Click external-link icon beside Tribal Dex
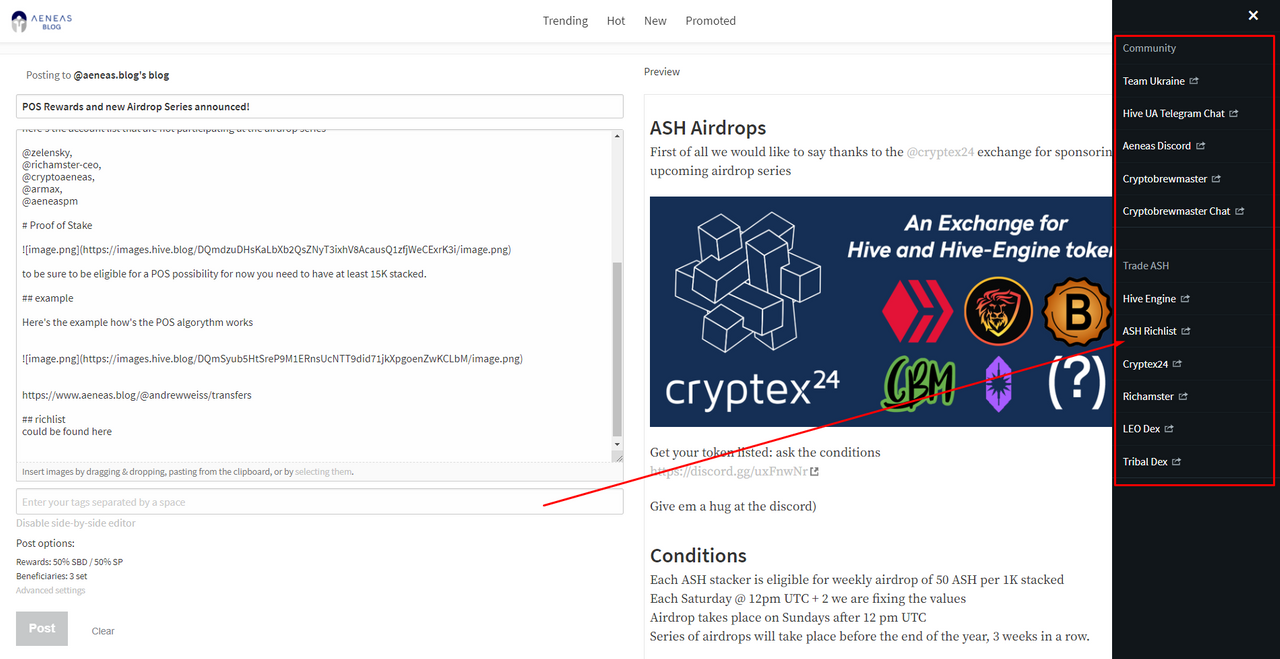Screen dimensions: 1280x659 tap(1176, 462)
